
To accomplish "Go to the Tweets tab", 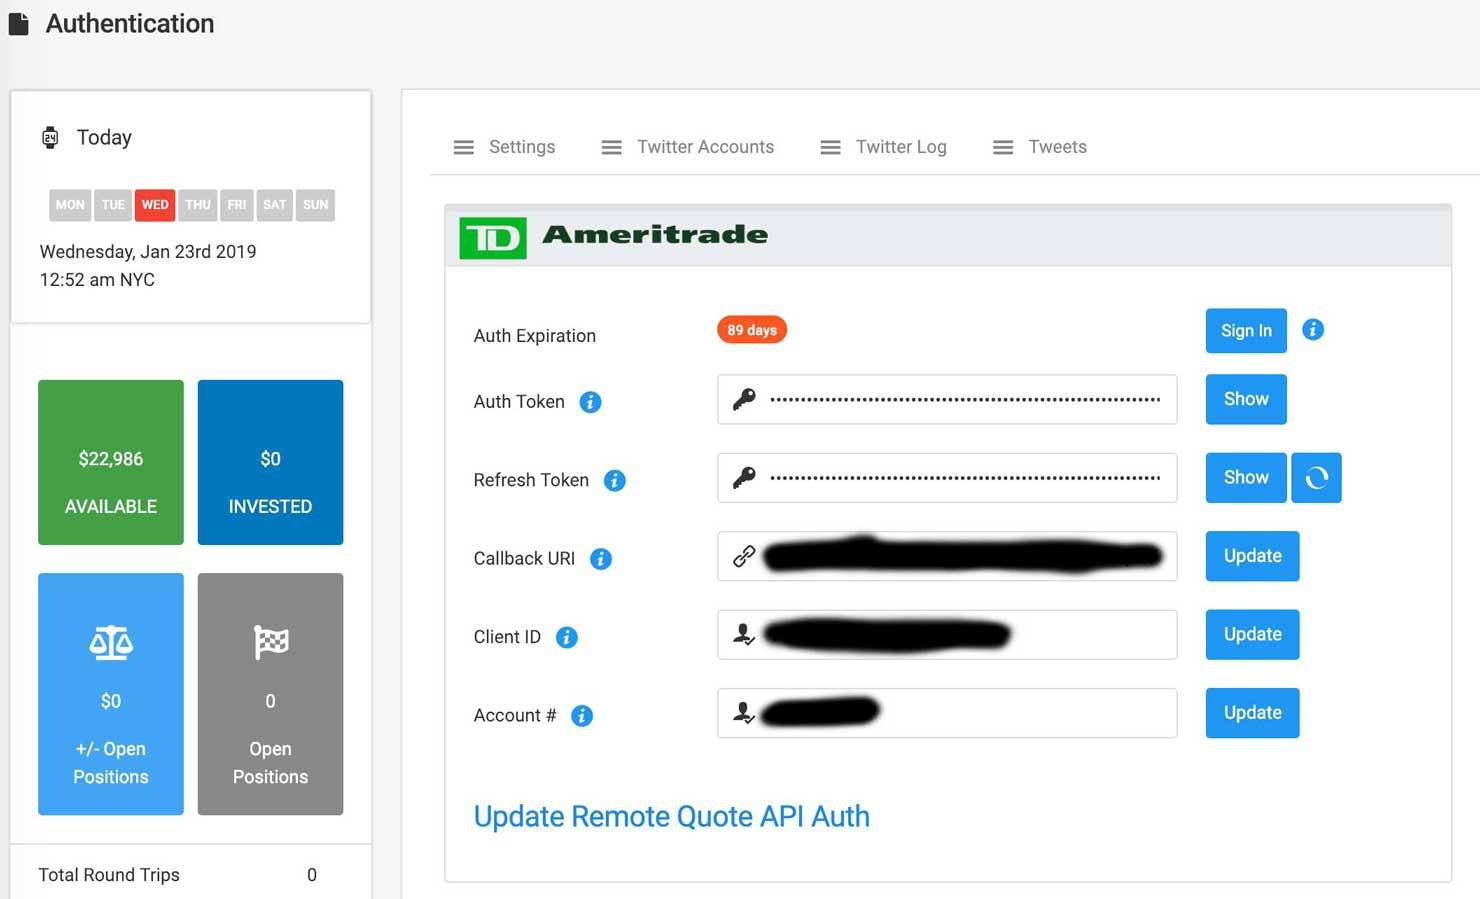I will point(1039,147).
